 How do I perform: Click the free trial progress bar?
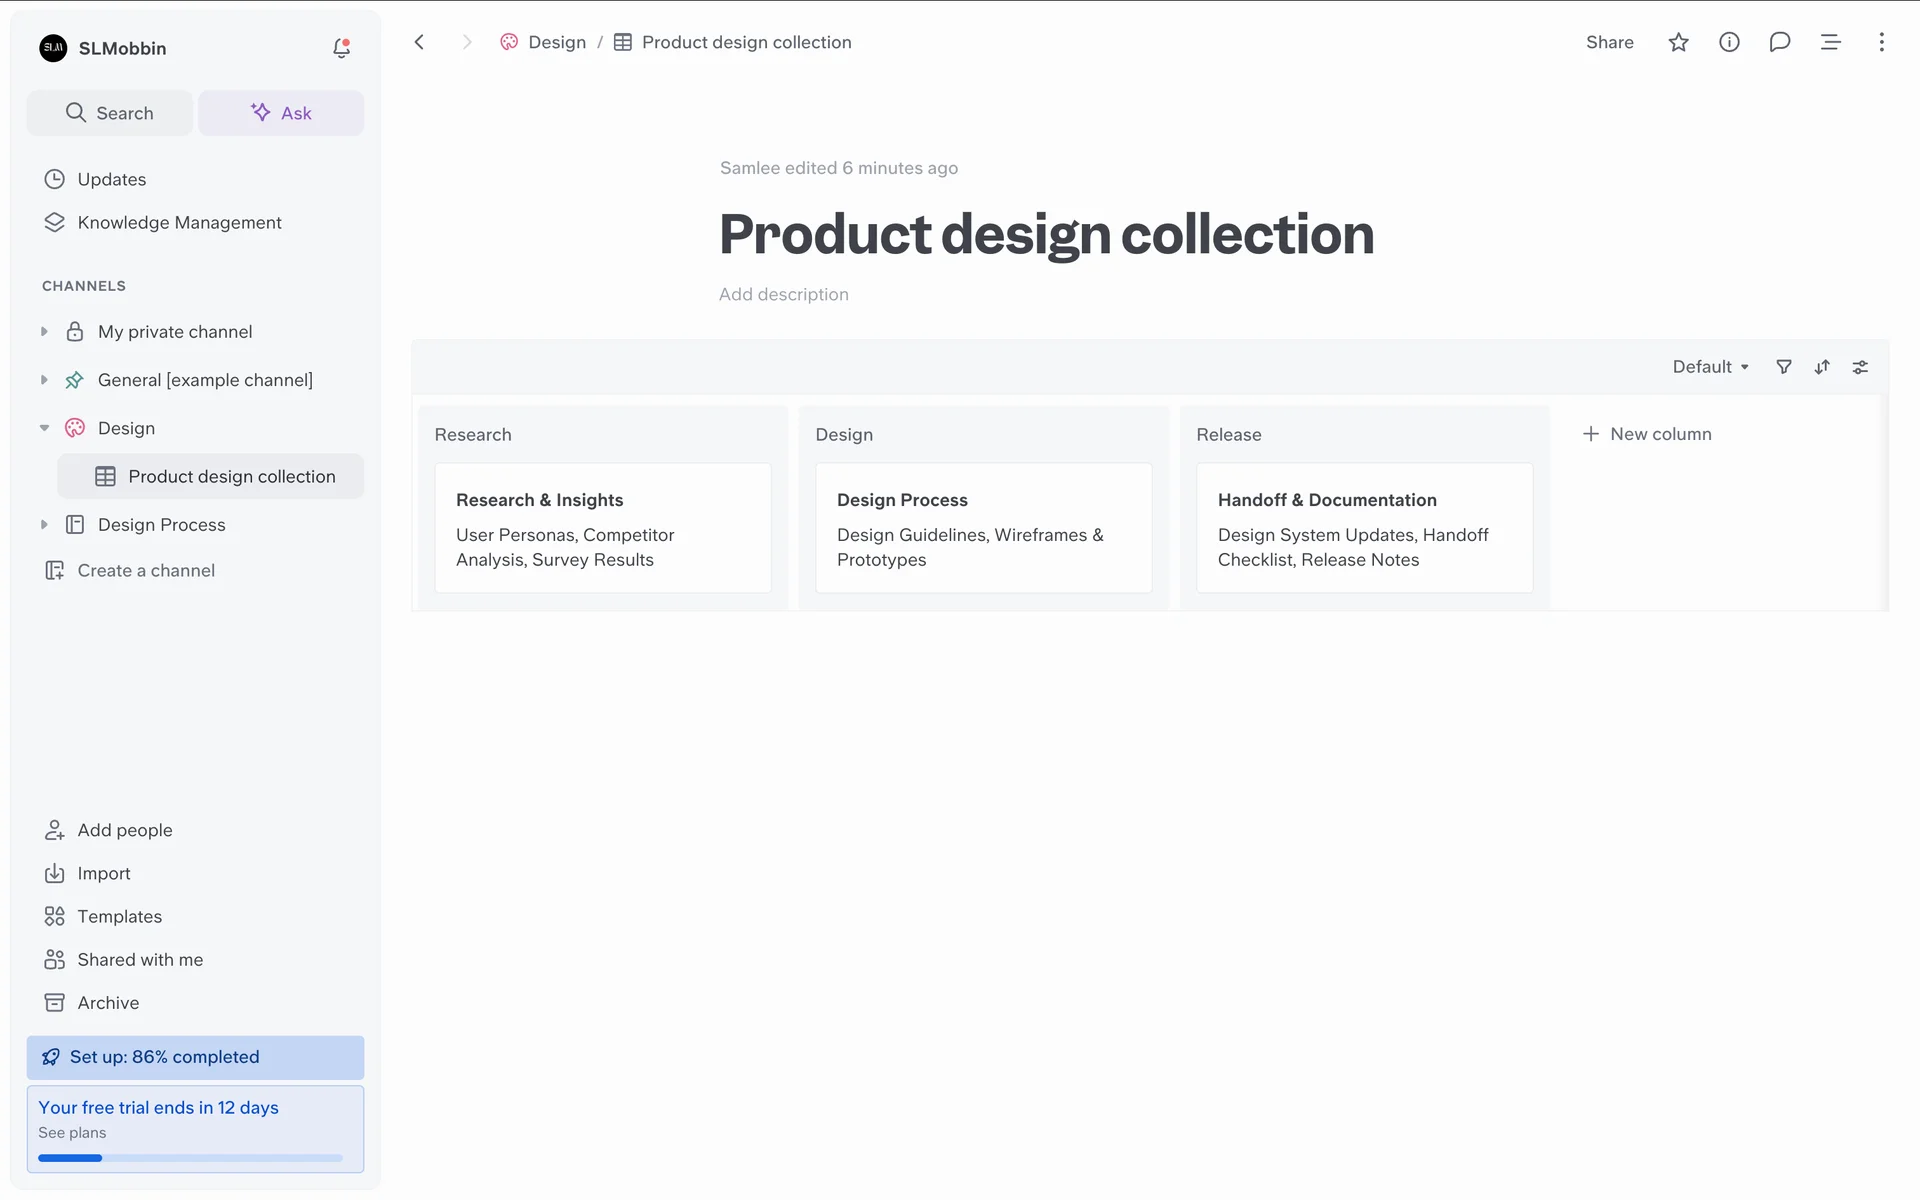pos(190,1158)
